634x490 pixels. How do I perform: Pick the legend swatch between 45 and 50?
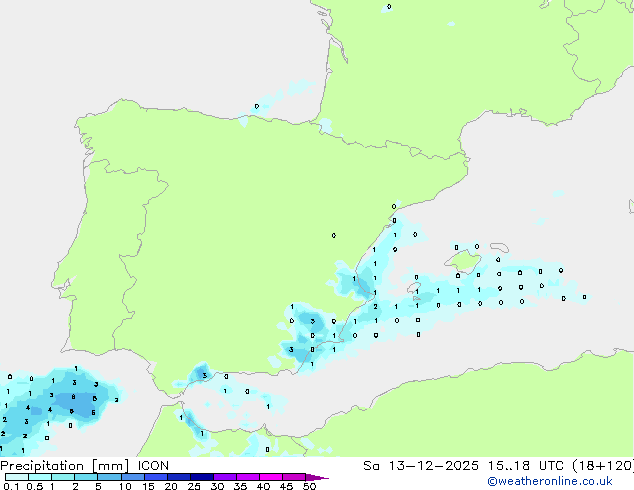[x=294, y=477]
